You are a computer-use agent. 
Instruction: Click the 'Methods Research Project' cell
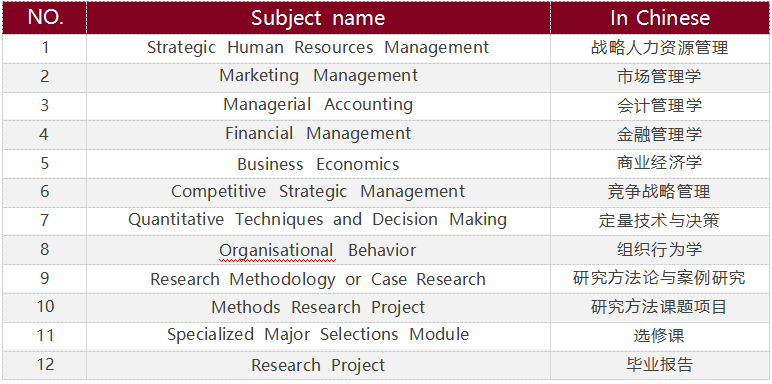pos(318,307)
